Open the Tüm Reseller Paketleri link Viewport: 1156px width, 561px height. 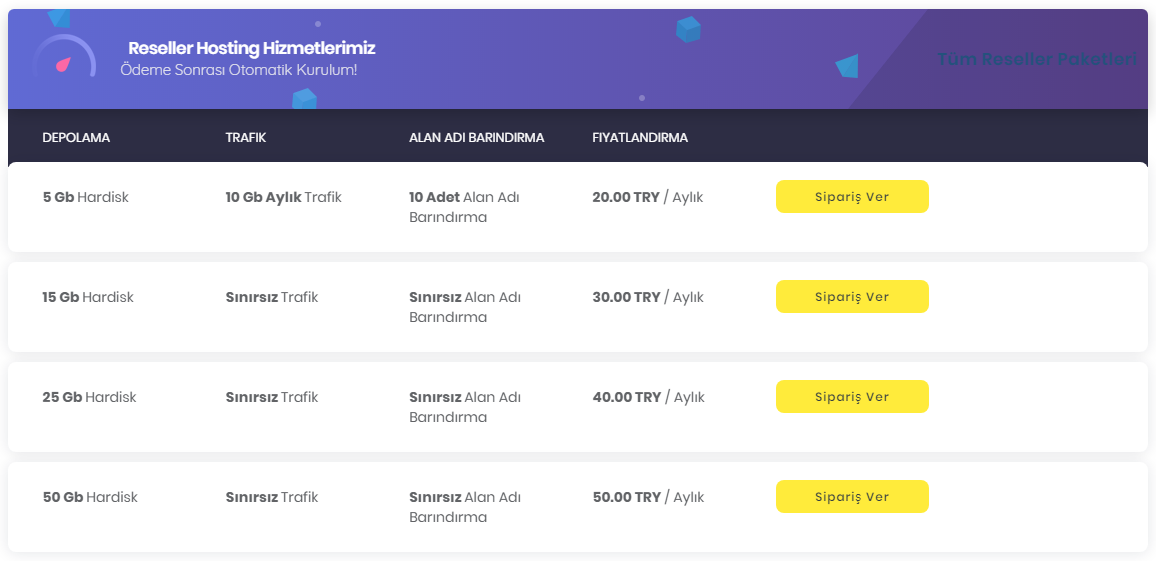point(1037,59)
